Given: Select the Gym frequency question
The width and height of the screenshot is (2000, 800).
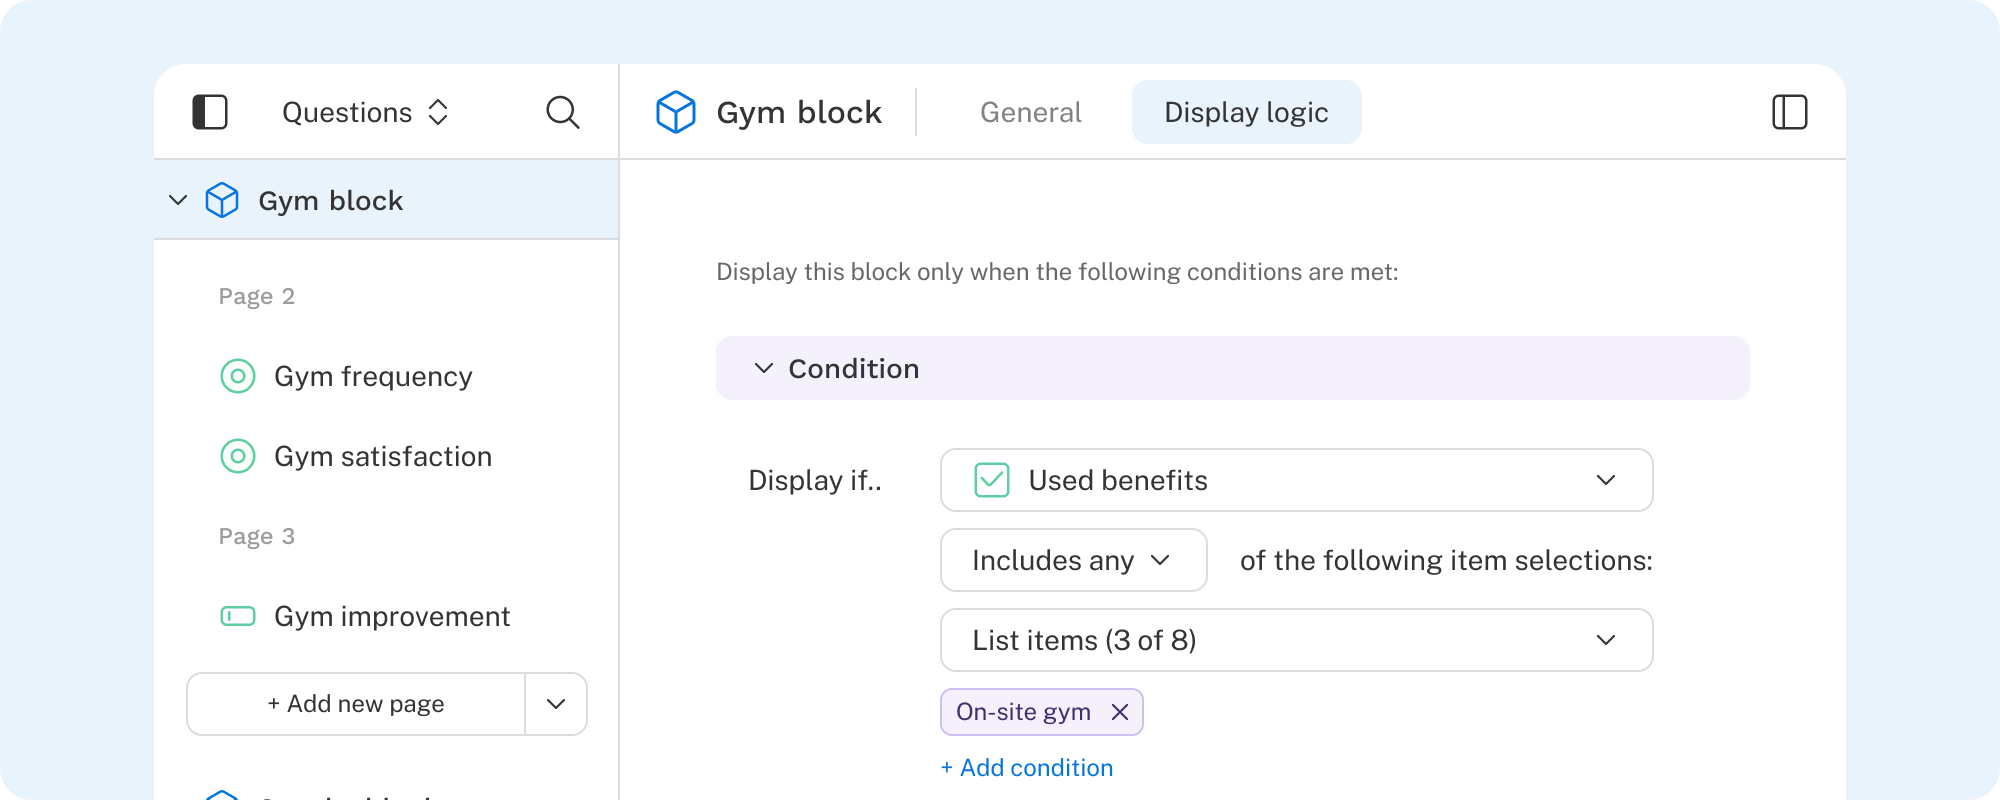Looking at the screenshot, I should pyautogui.click(x=373, y=377).
